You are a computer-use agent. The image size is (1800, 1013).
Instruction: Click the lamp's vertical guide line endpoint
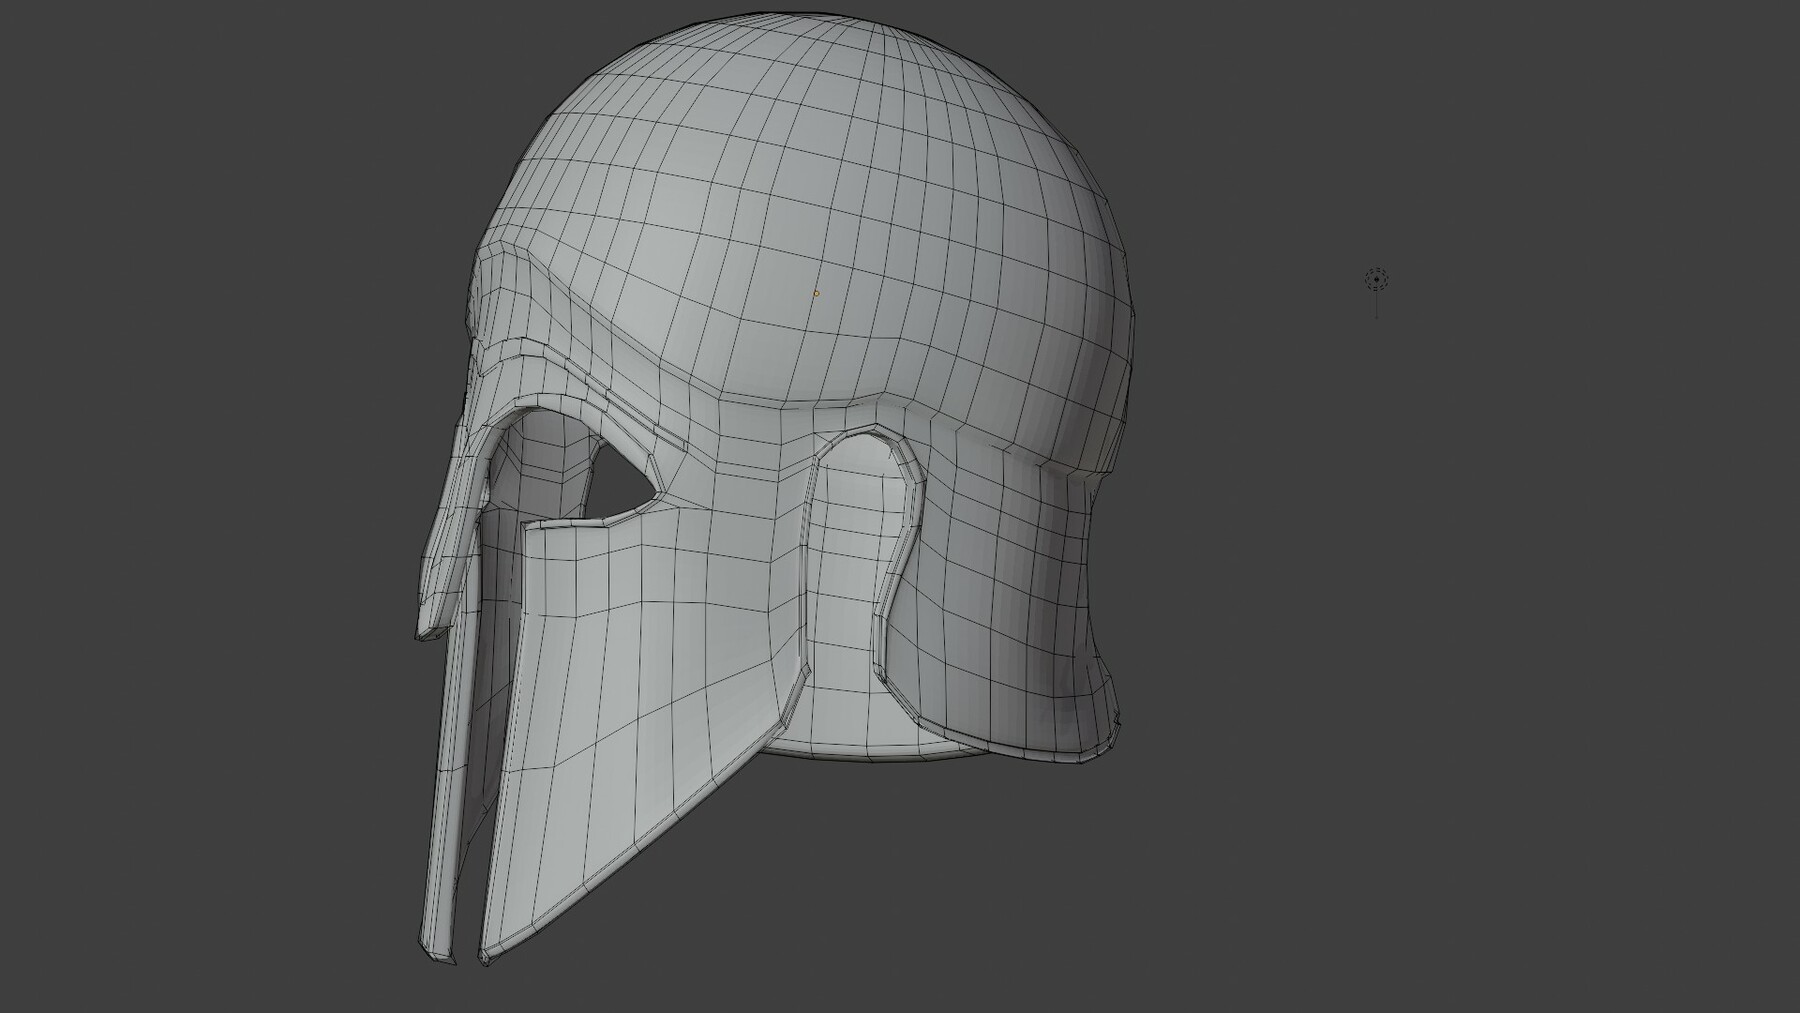(1376, 318)
